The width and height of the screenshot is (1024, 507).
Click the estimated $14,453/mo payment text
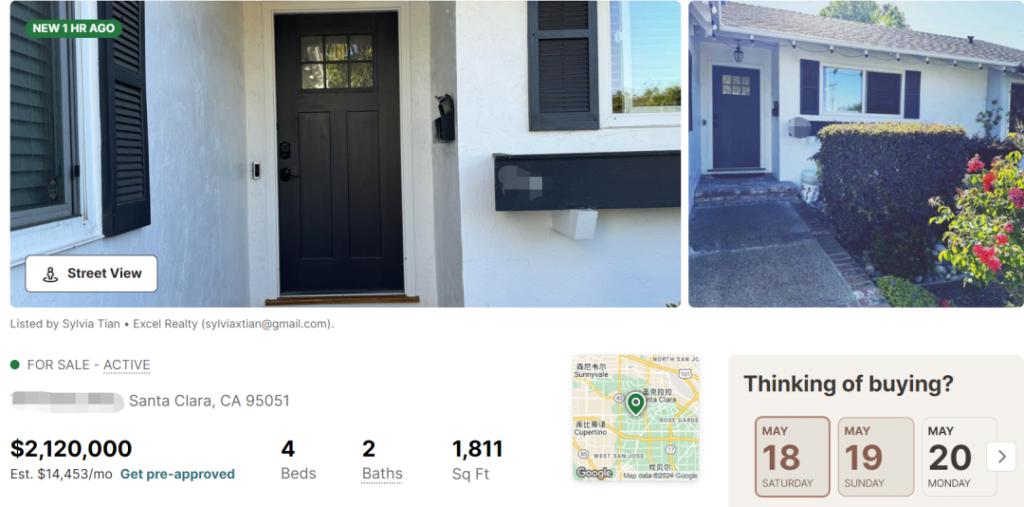tap(61, 474)
